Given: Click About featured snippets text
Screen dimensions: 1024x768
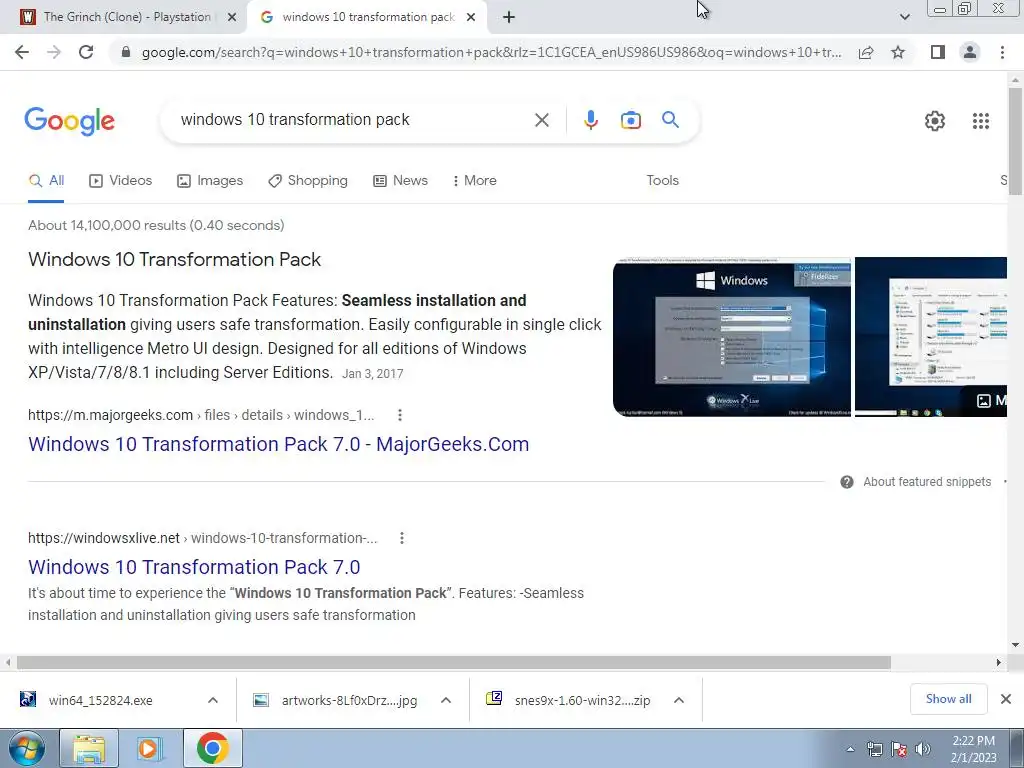Looking at the screenshot, I should [x=927, y=482].
